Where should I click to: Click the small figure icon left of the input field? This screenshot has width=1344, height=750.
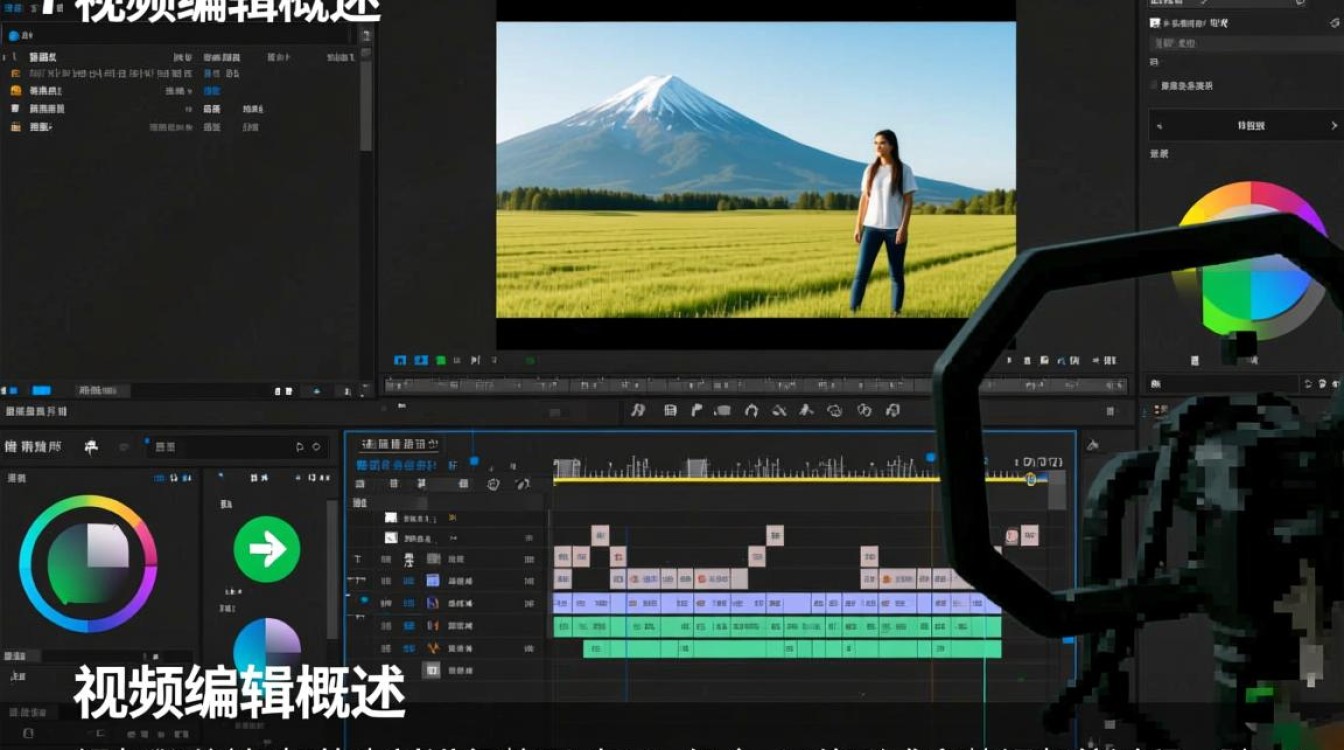point(91,447)
